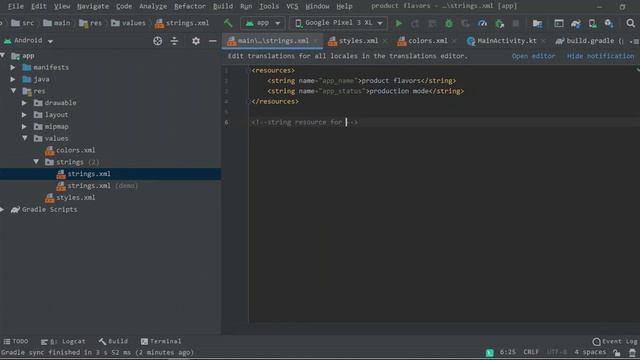Switch to the build.gradle tab
640x360 pixels.
coord(590,41)
